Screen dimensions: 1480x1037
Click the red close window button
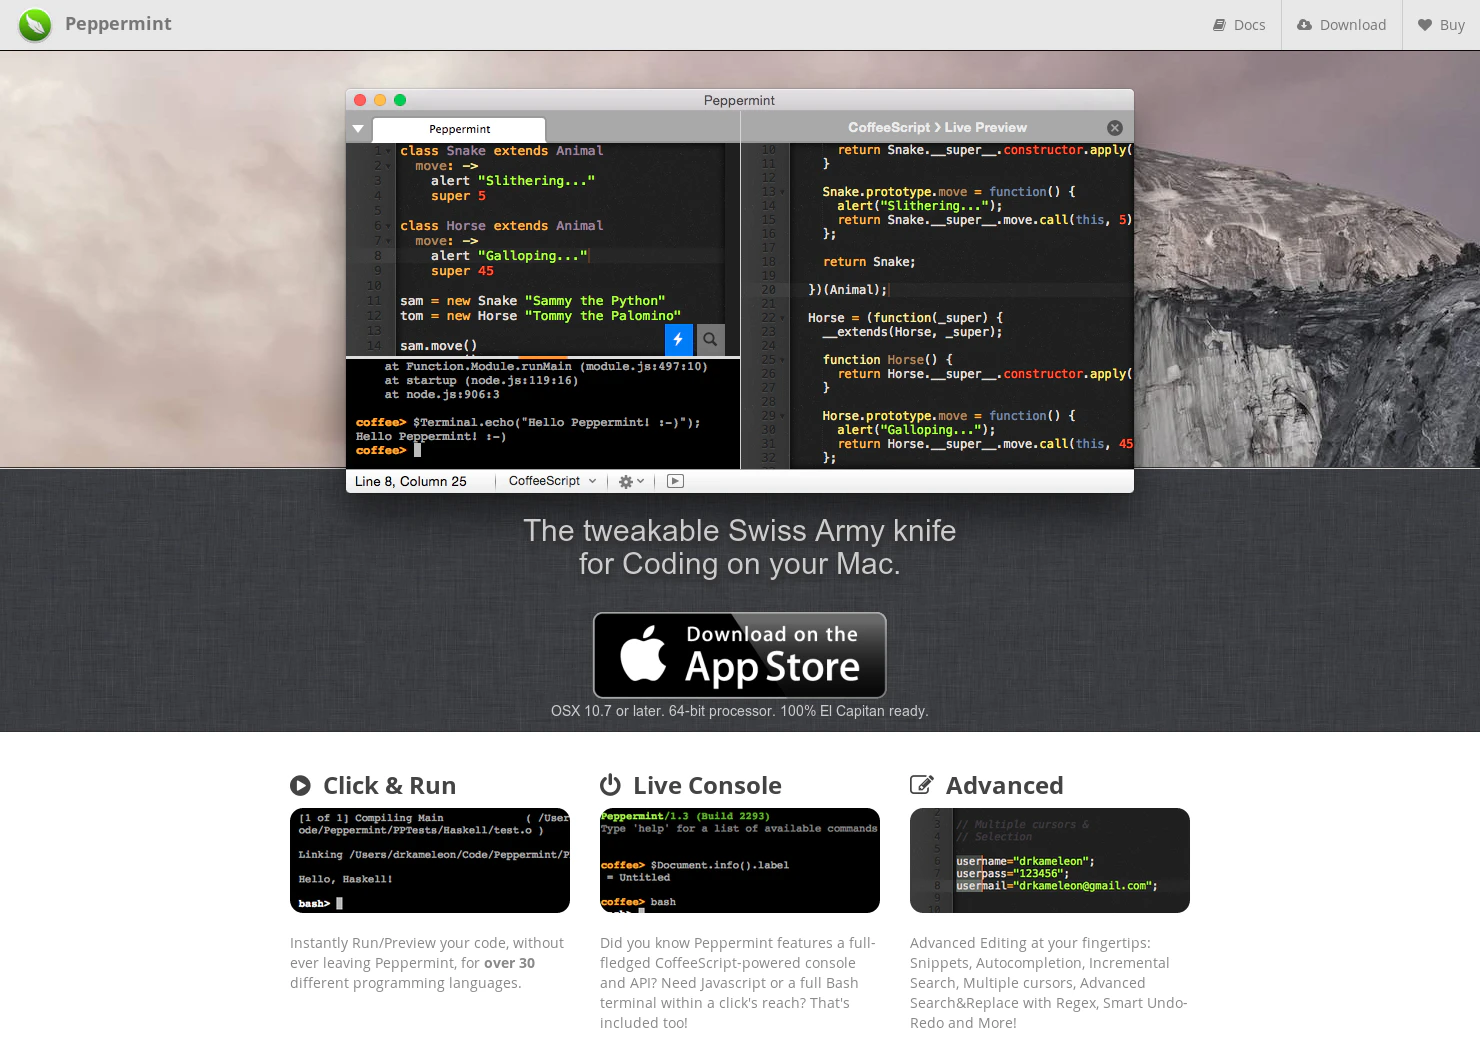pyautogui.click(x=360, y=100)
